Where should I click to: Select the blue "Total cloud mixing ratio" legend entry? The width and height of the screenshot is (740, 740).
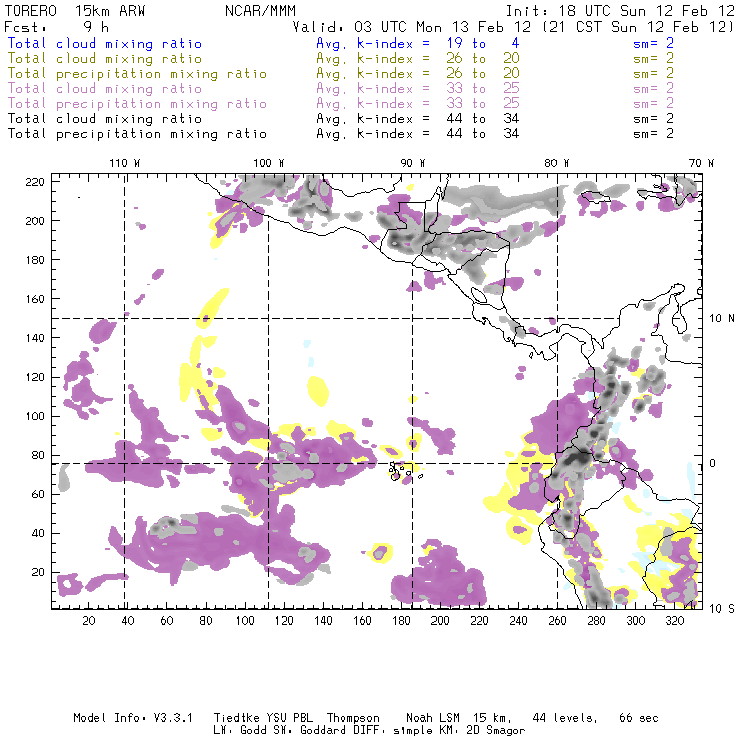coord(105,43)
